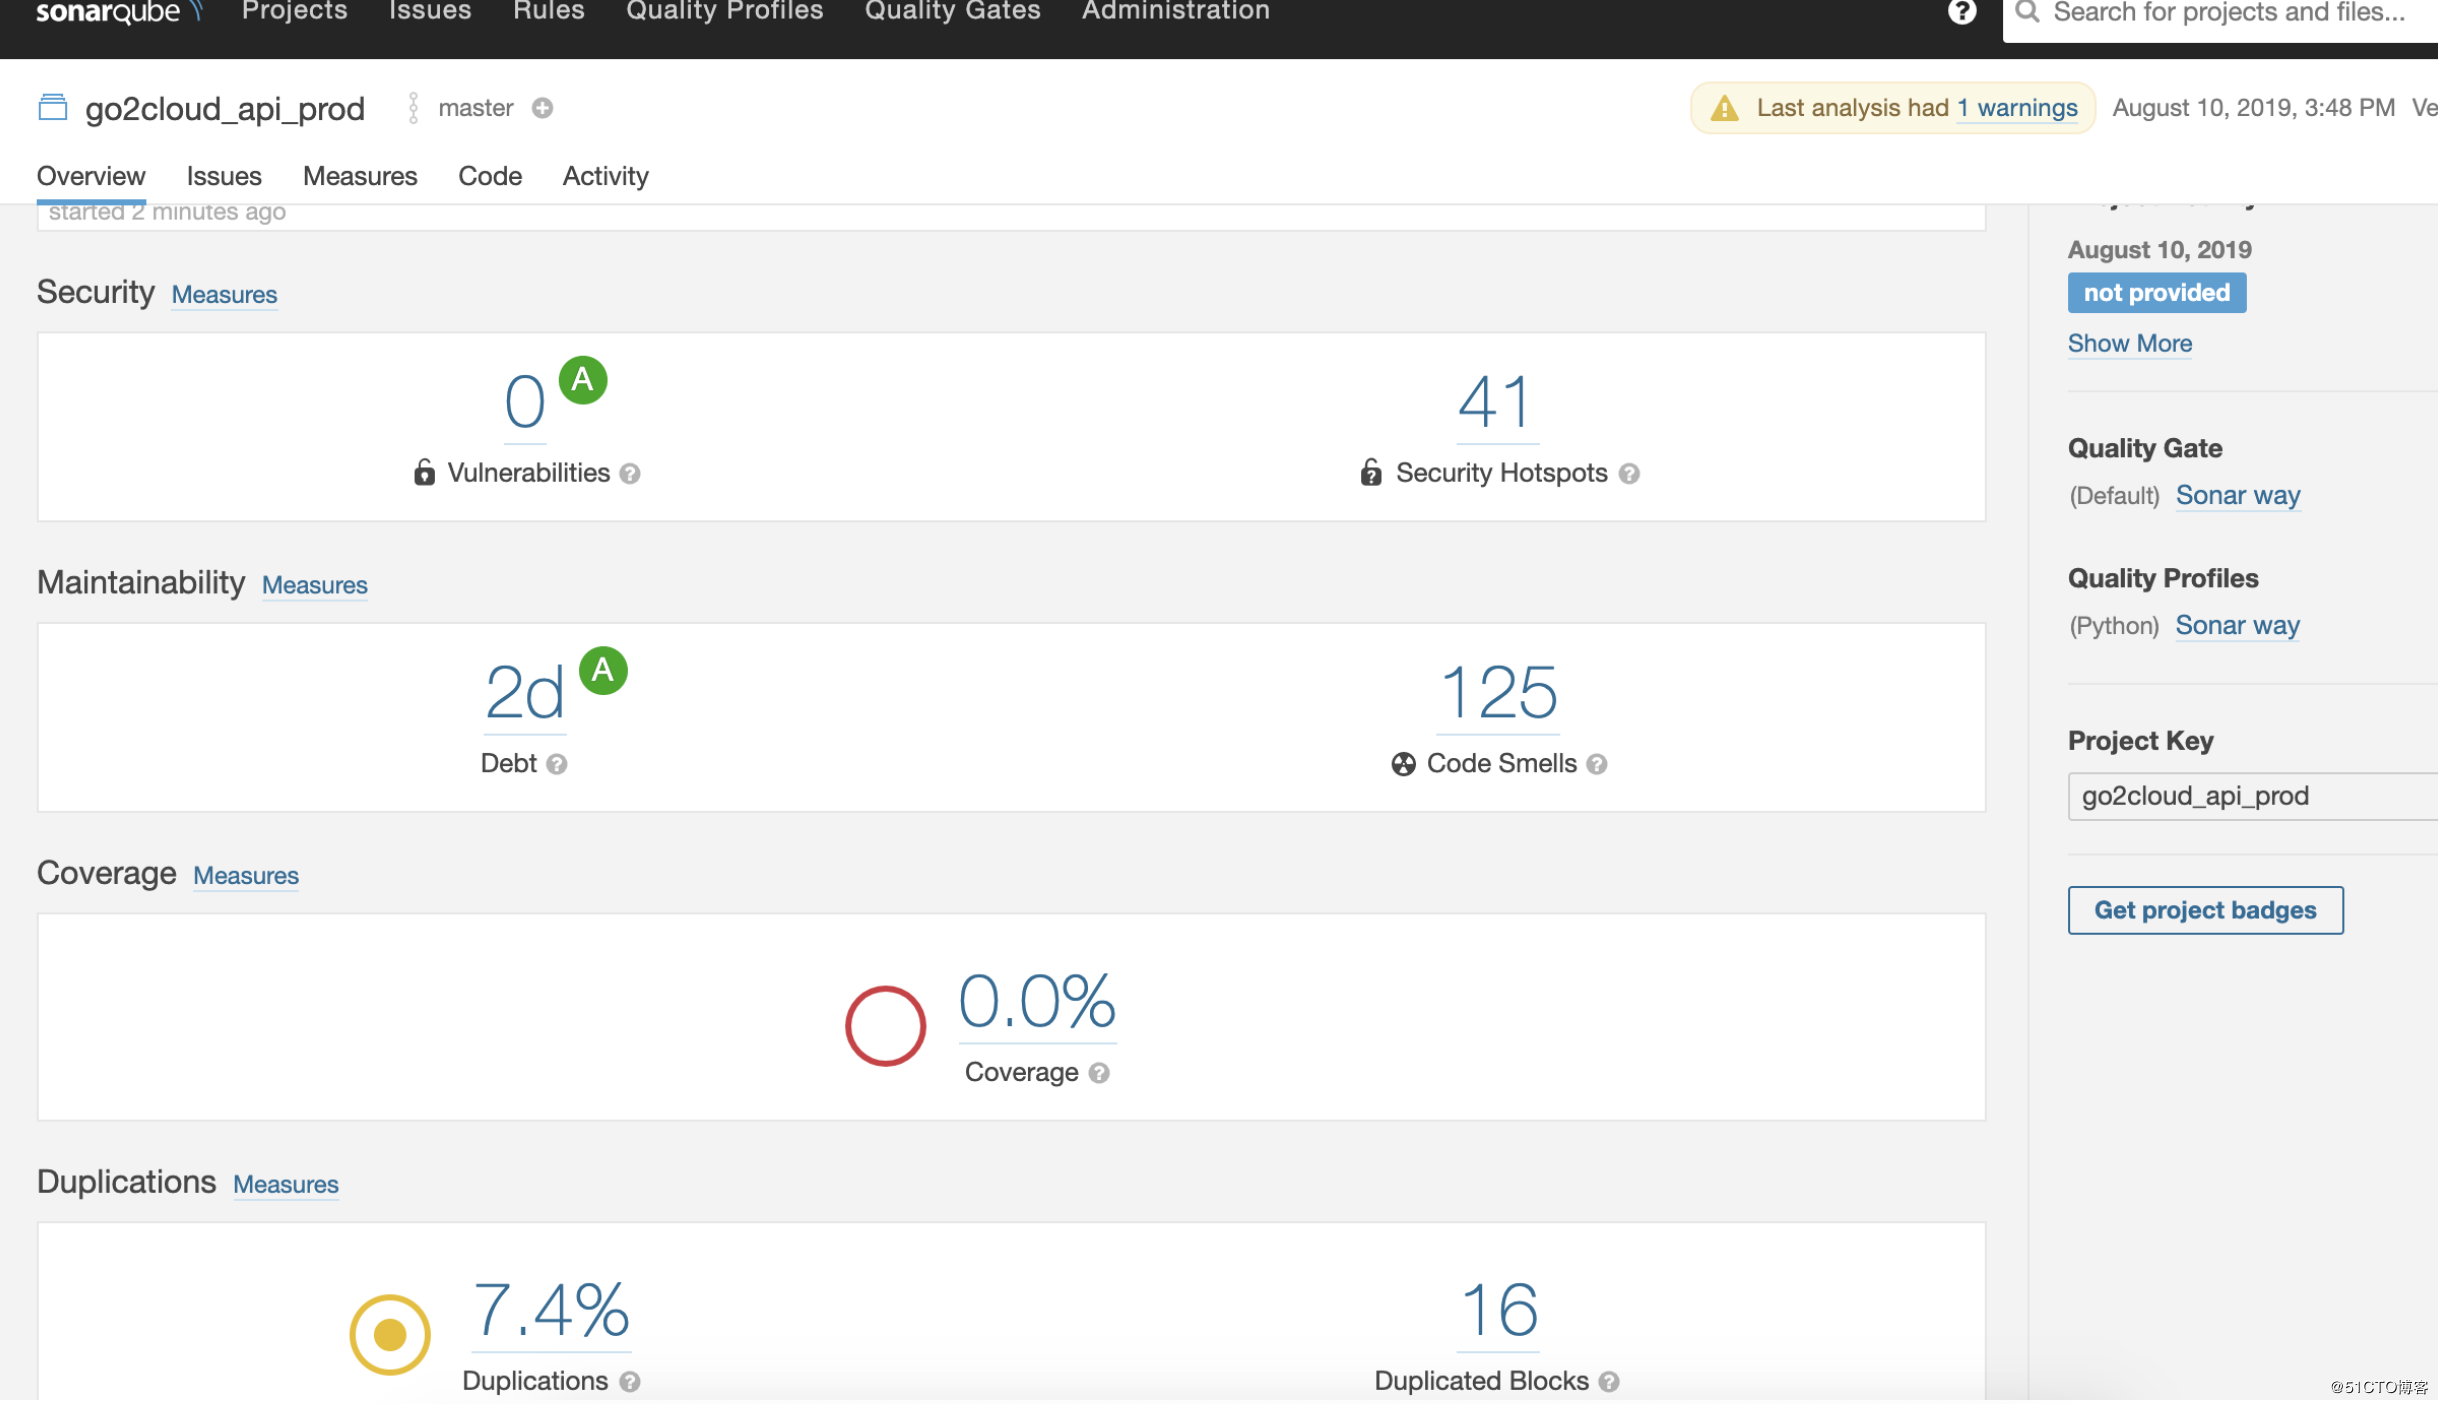The image size is (2438, 1404).
Task: Click the plus icon next to master branch
Action: [x=542, y=108]
